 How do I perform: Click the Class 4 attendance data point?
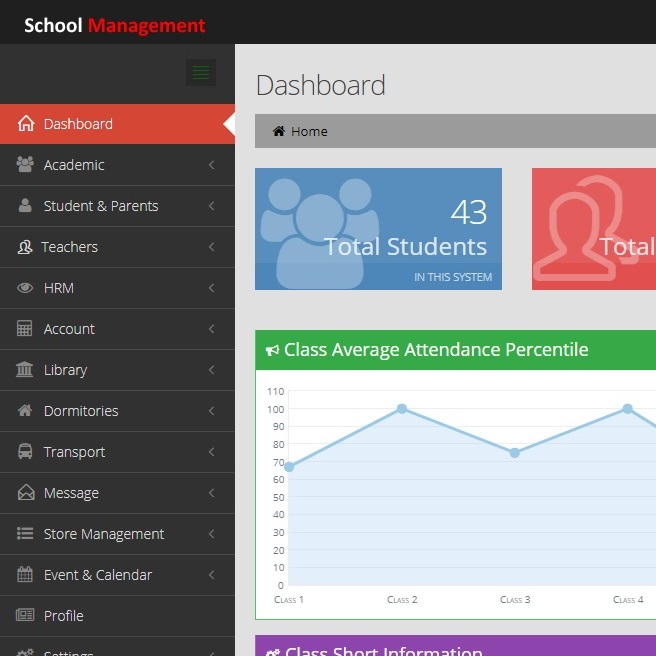(x=628, y=408)
